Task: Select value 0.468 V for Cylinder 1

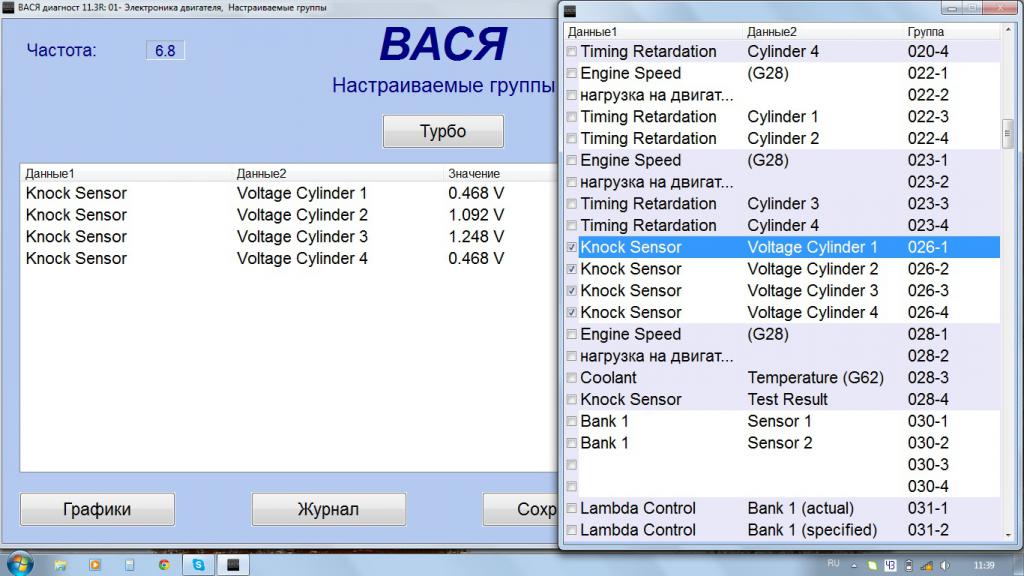Action: (475, 193)
